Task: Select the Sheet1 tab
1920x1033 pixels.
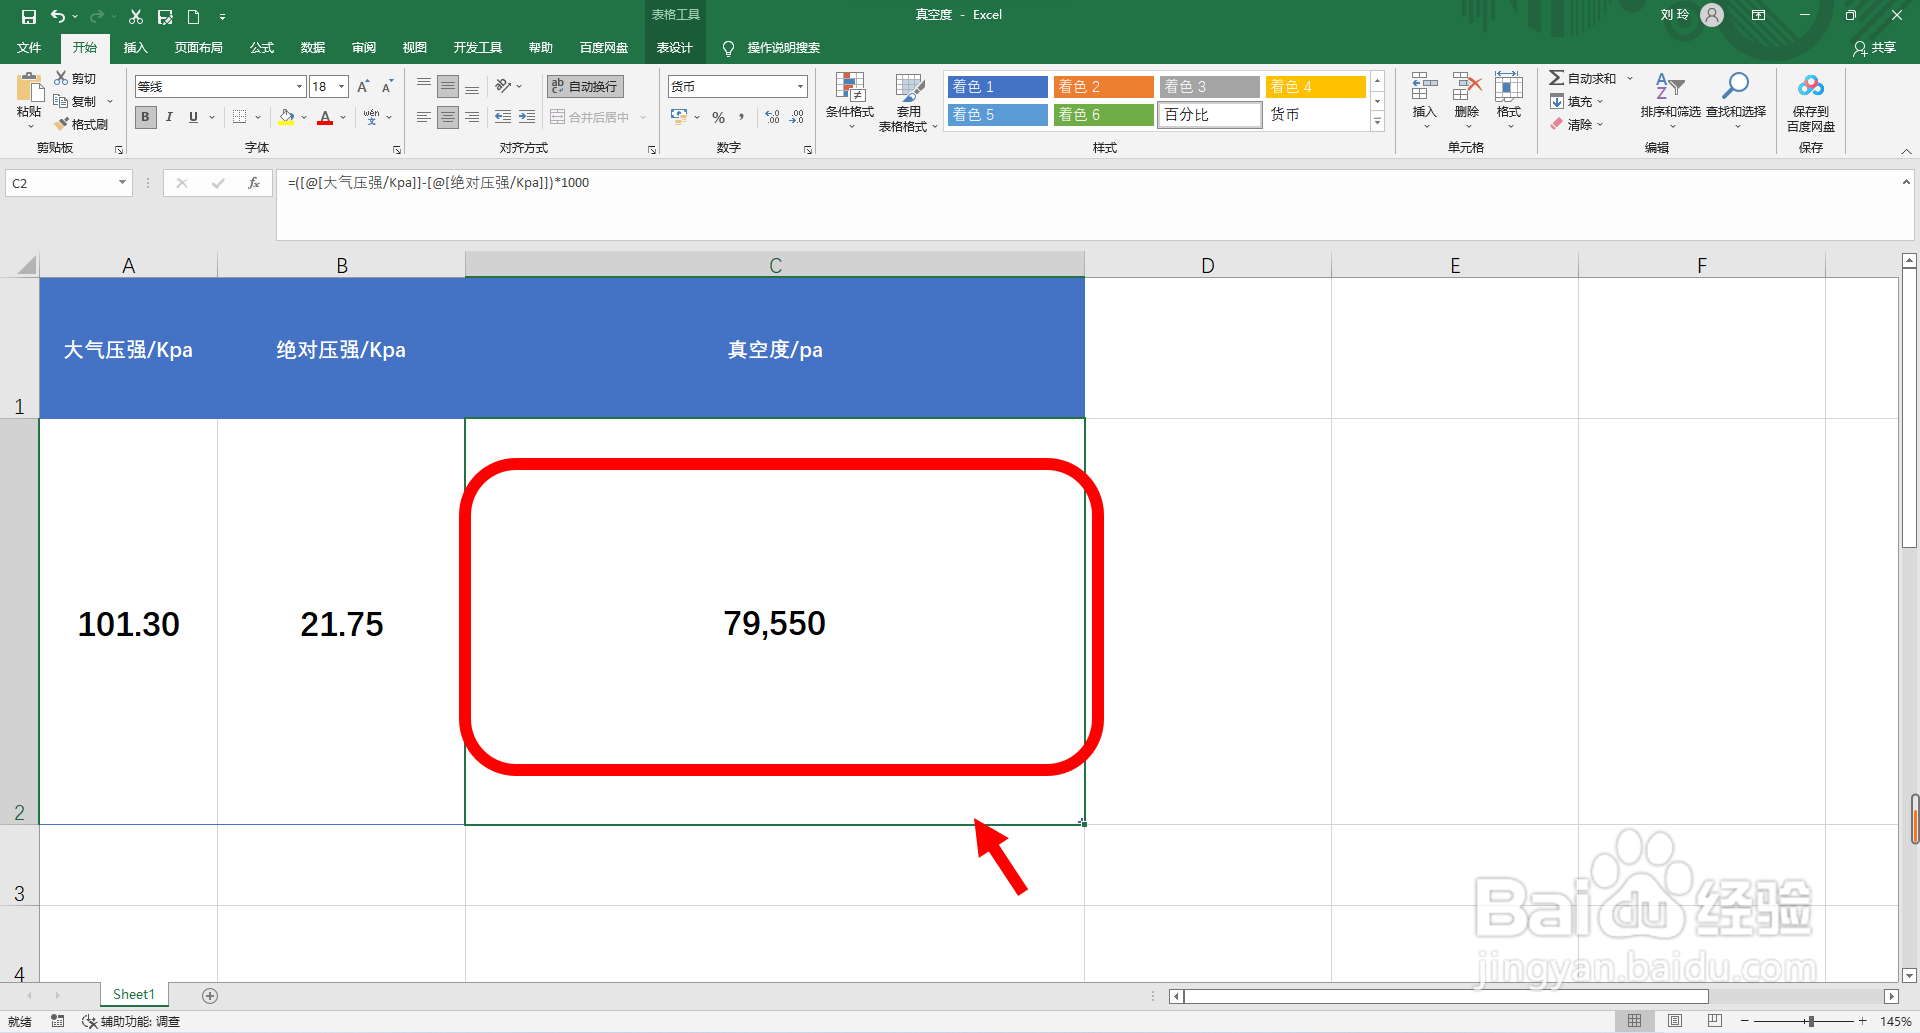Action: point(134,994)
